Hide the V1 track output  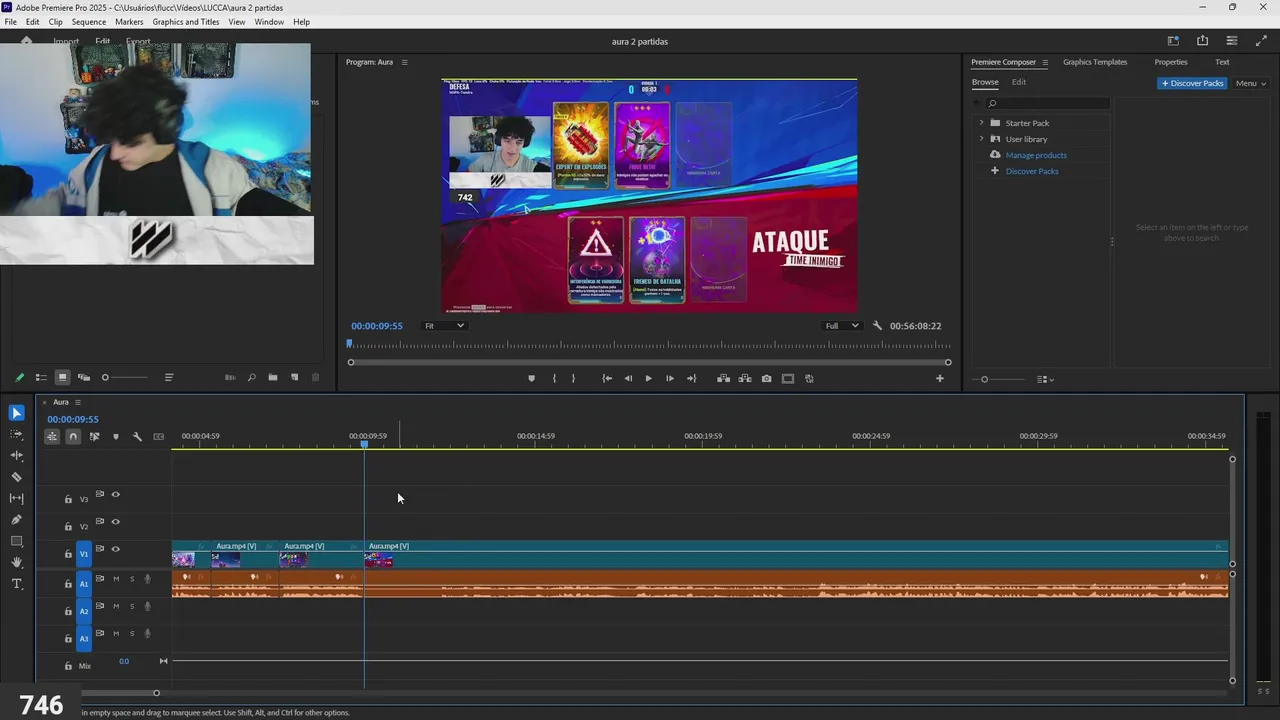click(x=115, y=549)
